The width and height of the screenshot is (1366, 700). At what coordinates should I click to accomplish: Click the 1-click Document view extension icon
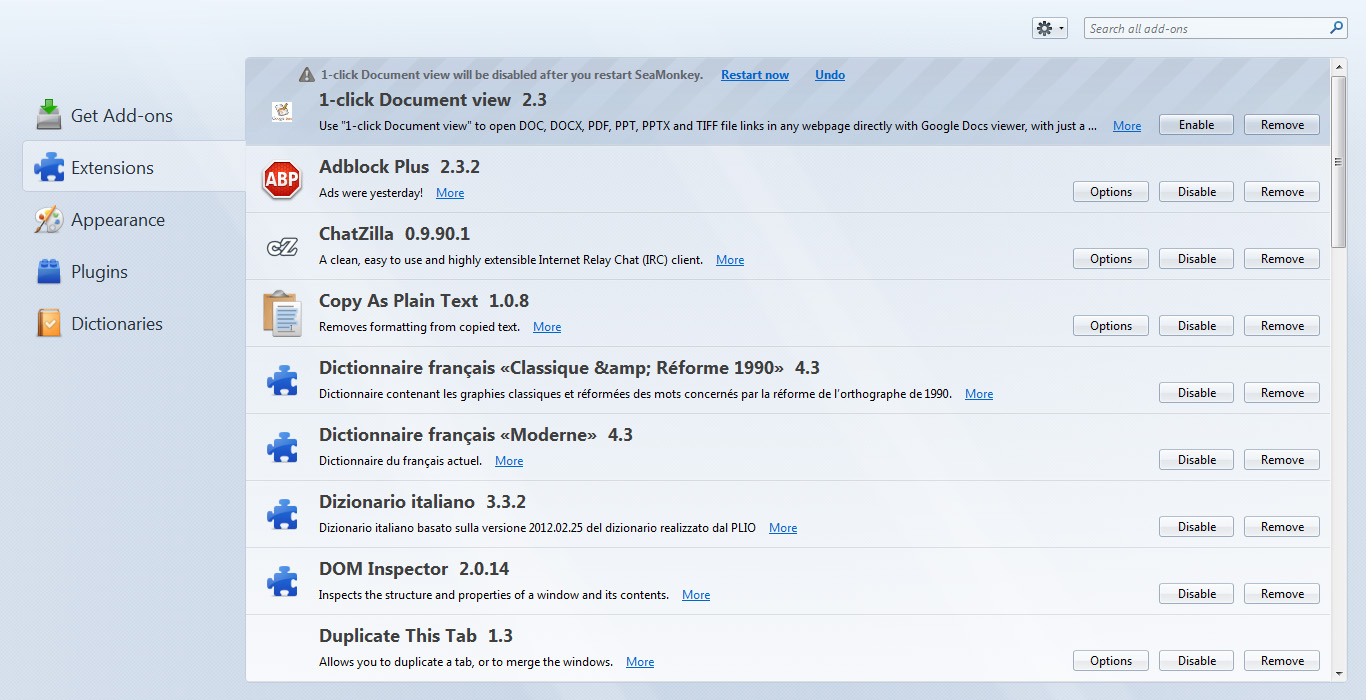tap(282, 112)
